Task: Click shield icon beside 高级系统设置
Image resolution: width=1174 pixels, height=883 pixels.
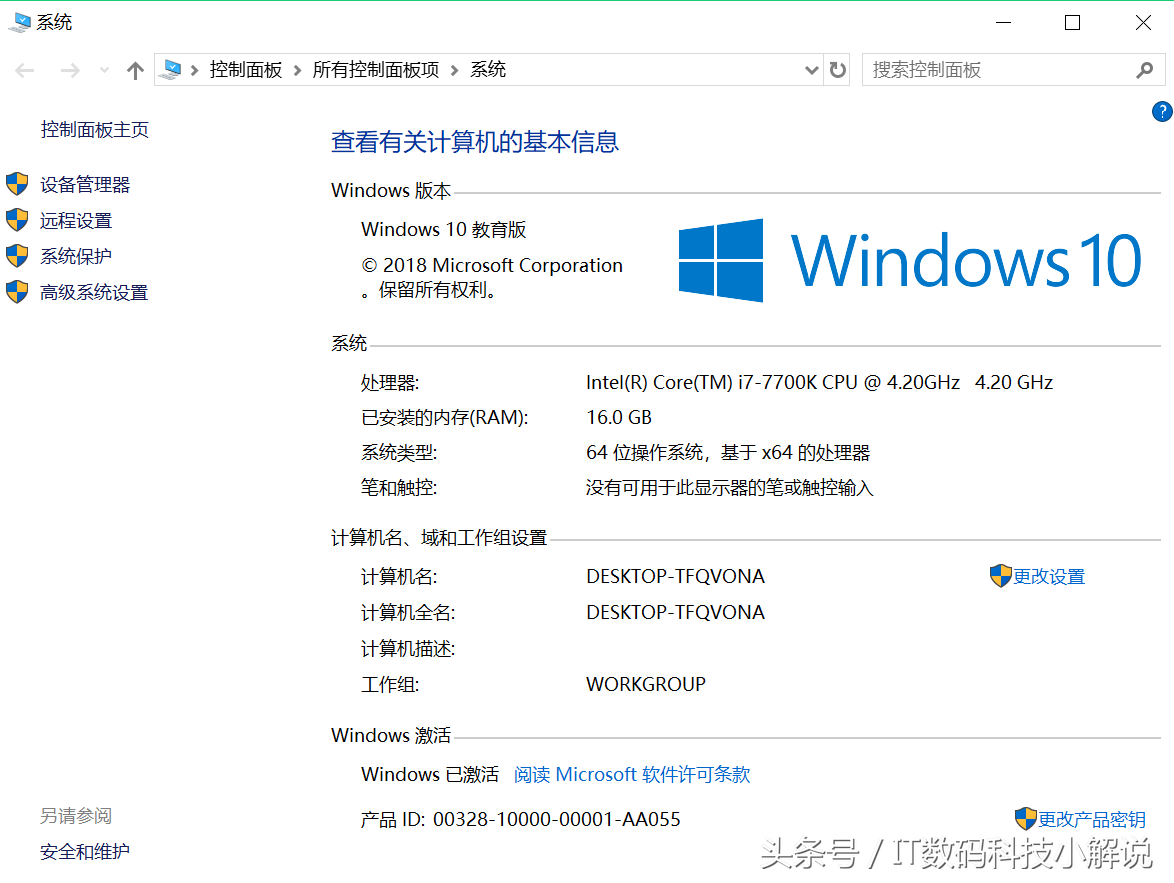Action: pos(17,292)
